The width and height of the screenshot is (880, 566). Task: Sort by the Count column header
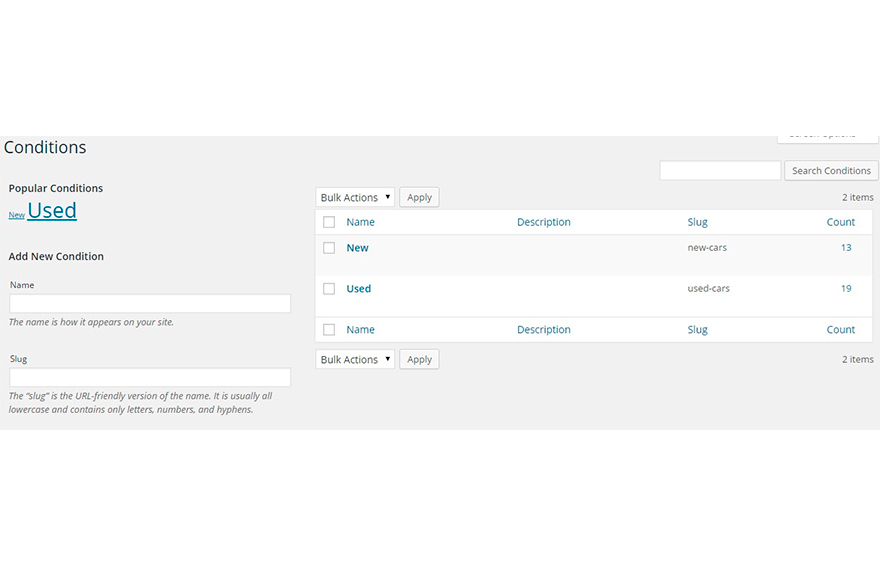840,222
